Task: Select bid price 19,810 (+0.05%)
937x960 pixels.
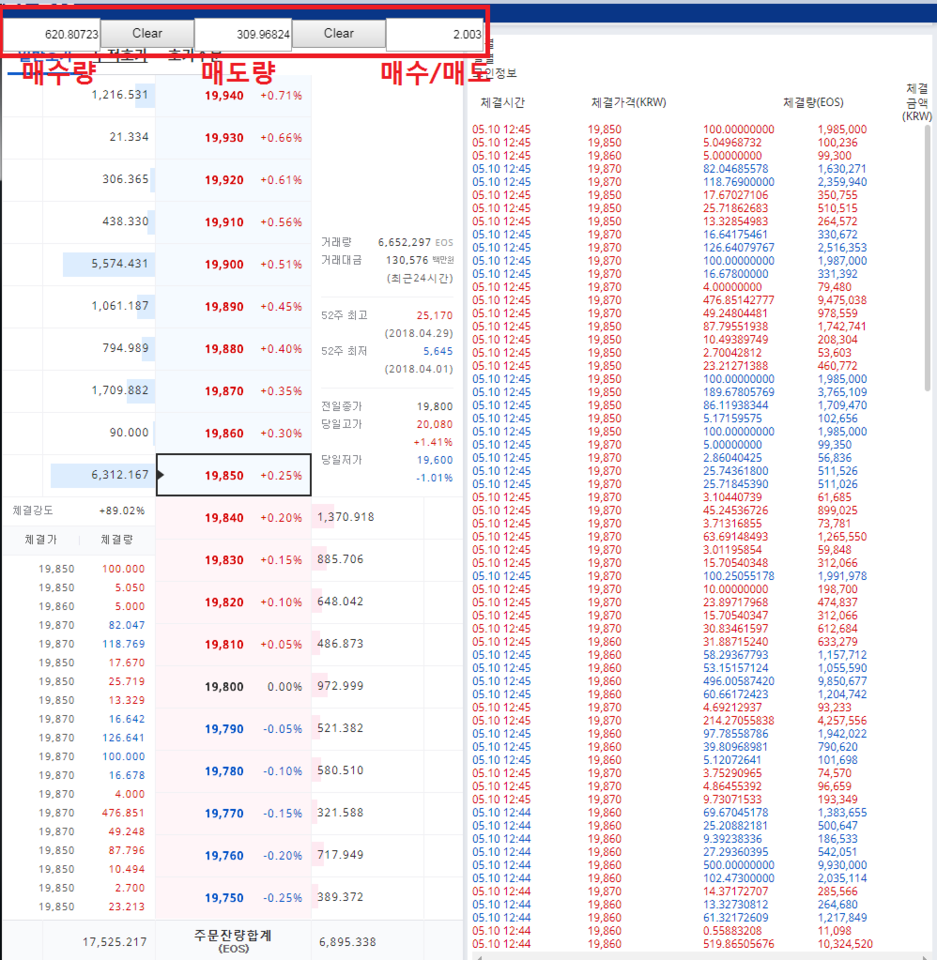Action: click(x=234, y=645)
